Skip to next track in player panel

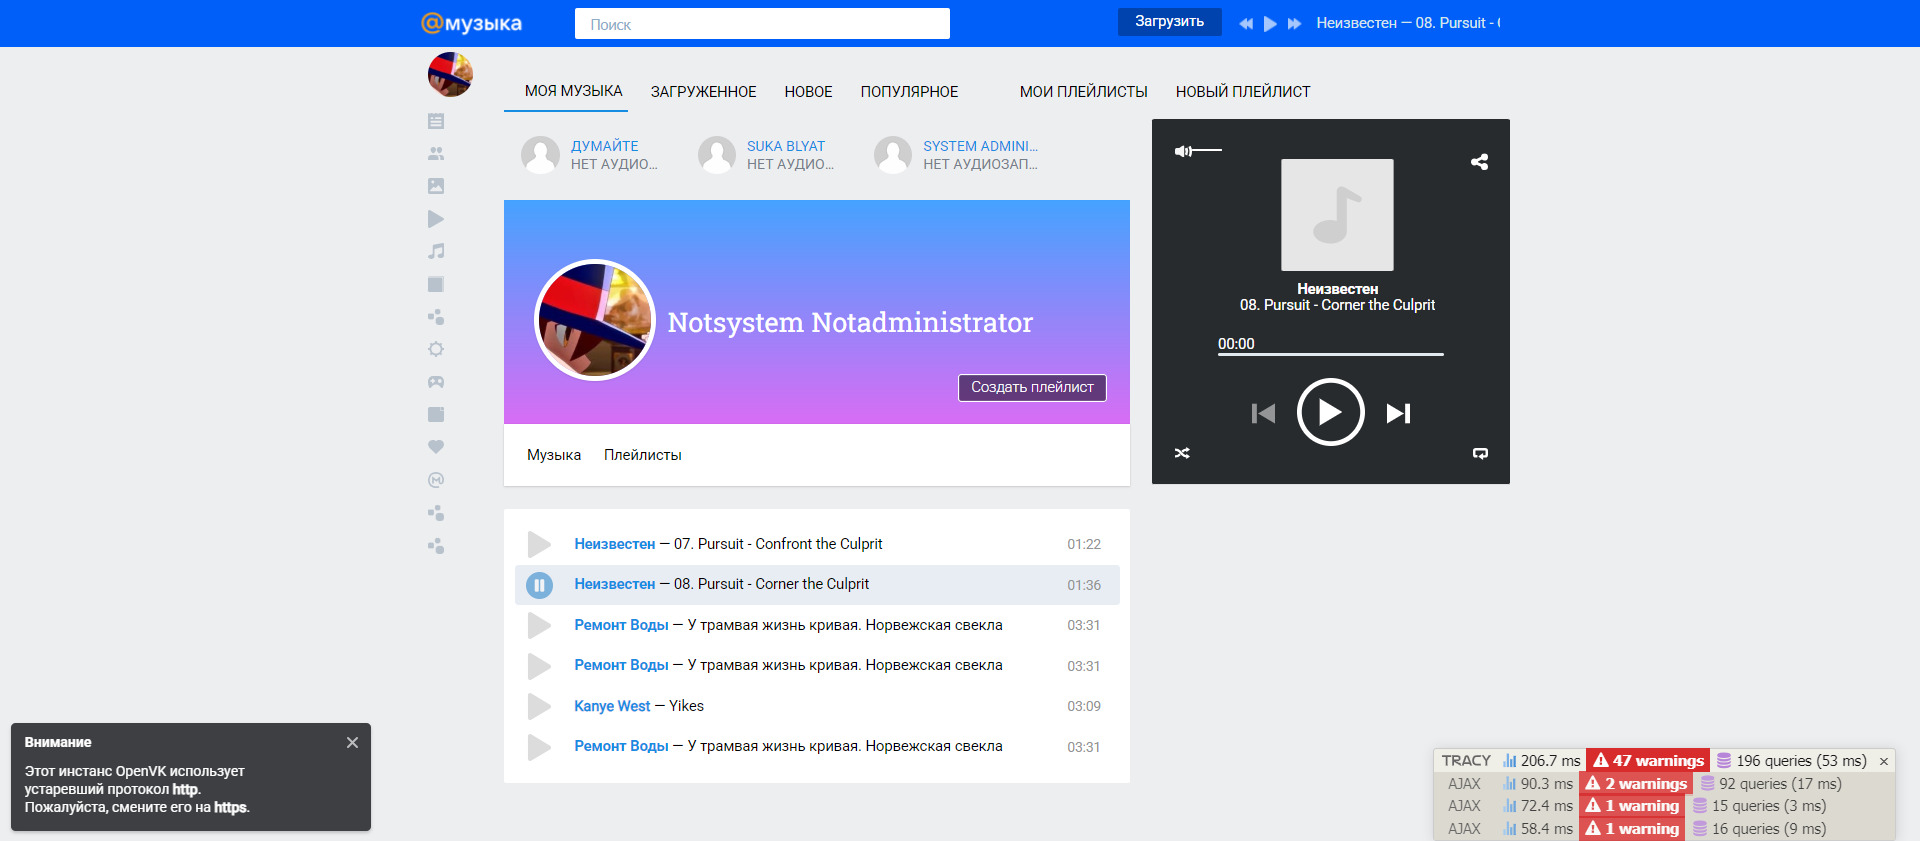click(1398, 413)
